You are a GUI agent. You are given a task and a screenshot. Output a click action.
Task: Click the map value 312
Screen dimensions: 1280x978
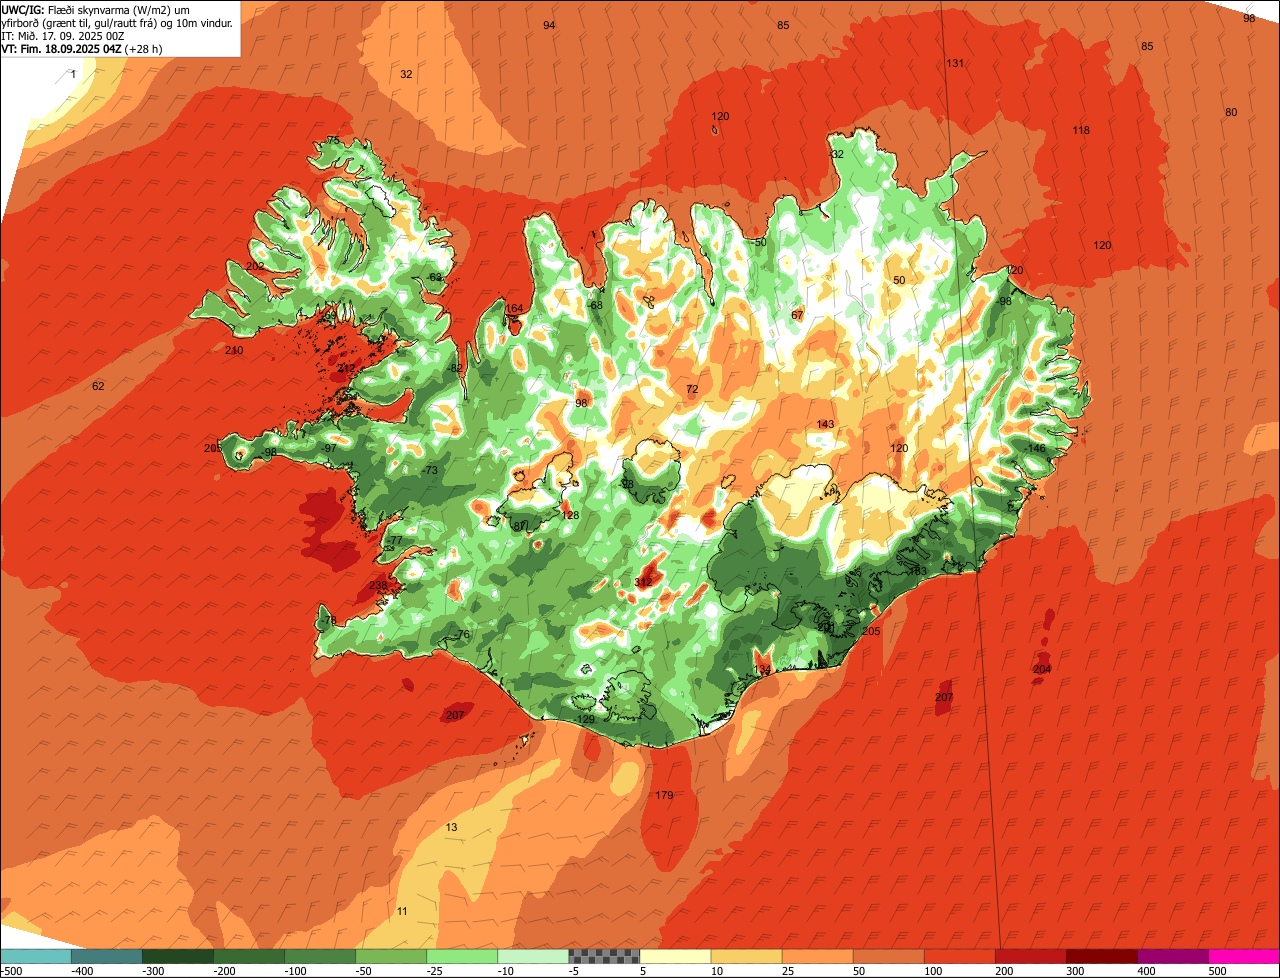tap(644, 582)
